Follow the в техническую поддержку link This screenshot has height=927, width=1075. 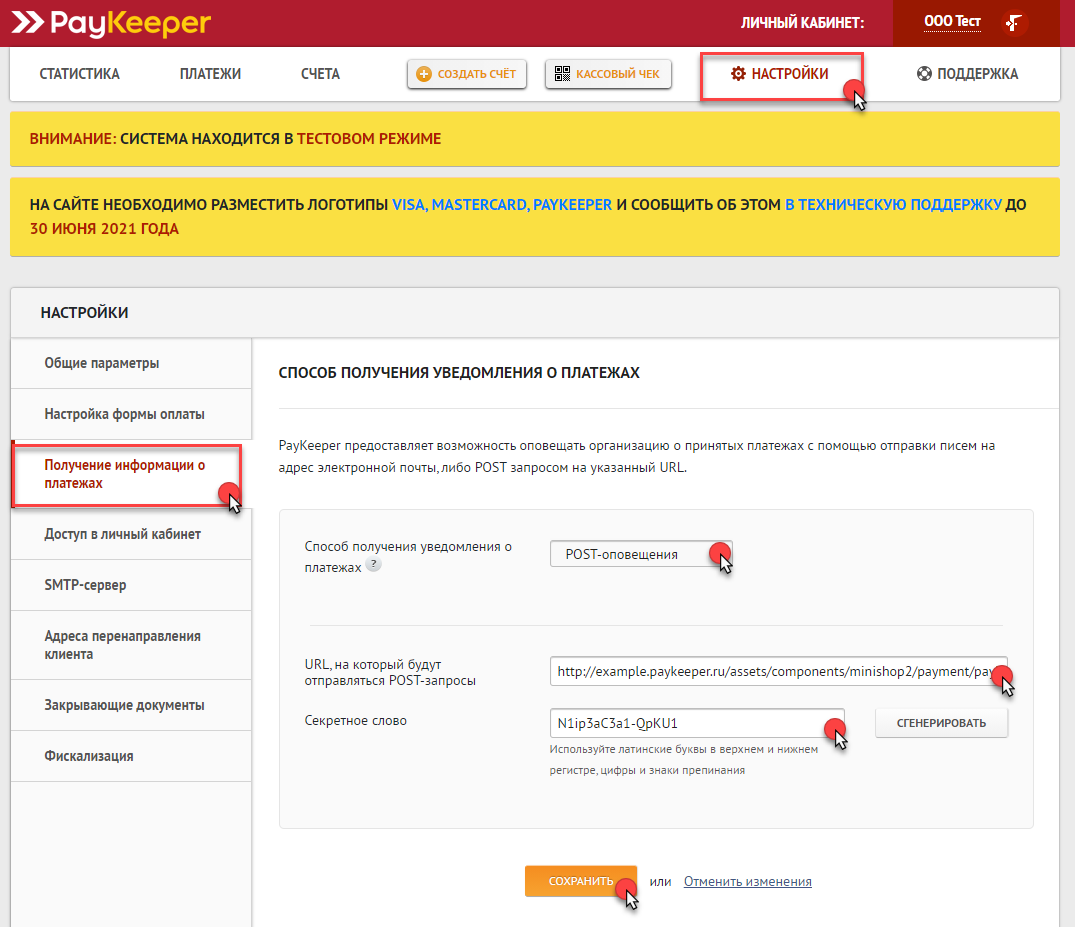pyautogui.click(x=893, y=205)
